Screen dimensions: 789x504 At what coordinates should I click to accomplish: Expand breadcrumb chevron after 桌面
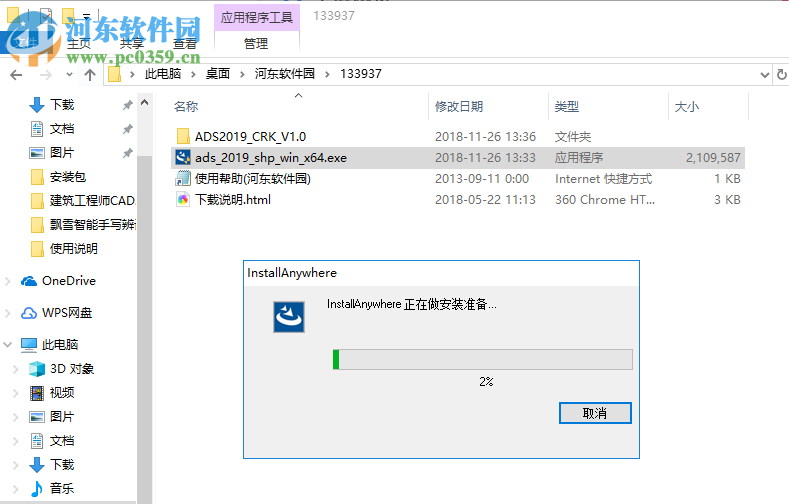coord(242,74)
